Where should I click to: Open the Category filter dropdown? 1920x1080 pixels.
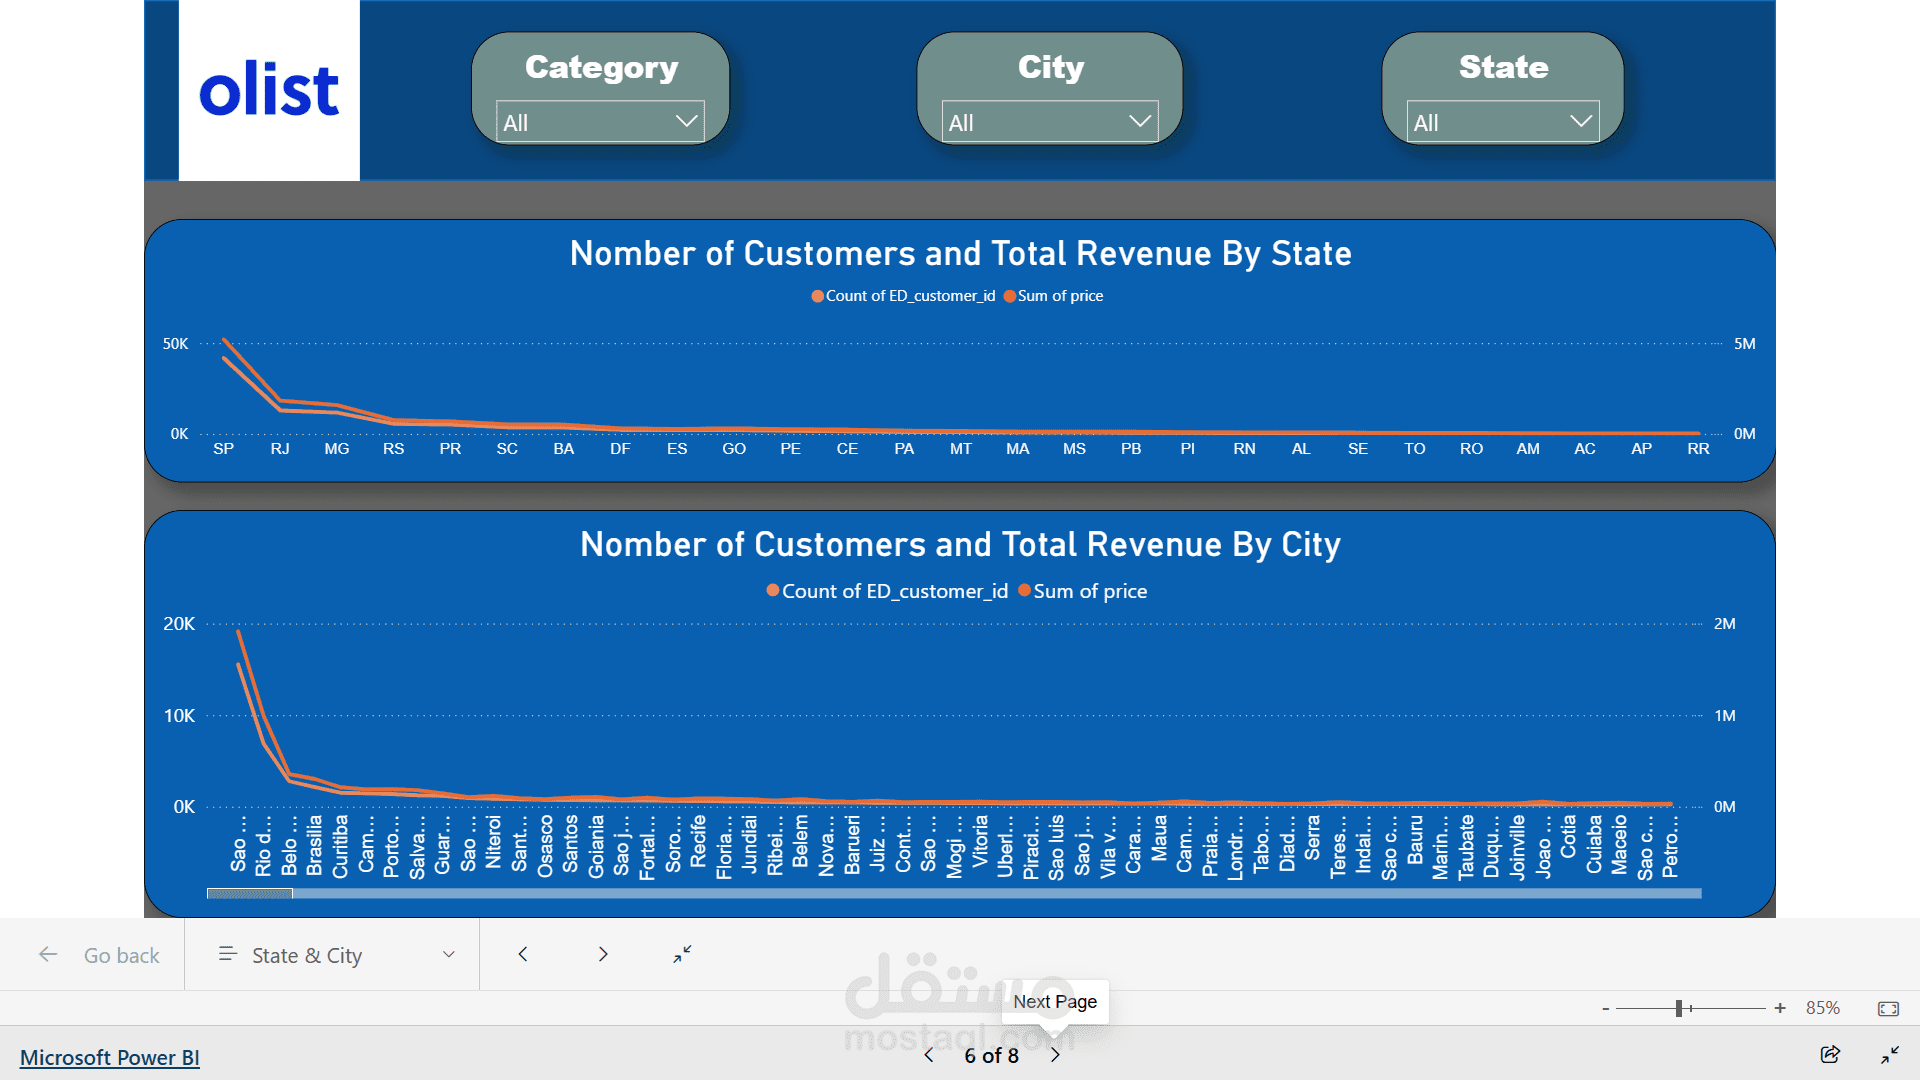point(600,122)
